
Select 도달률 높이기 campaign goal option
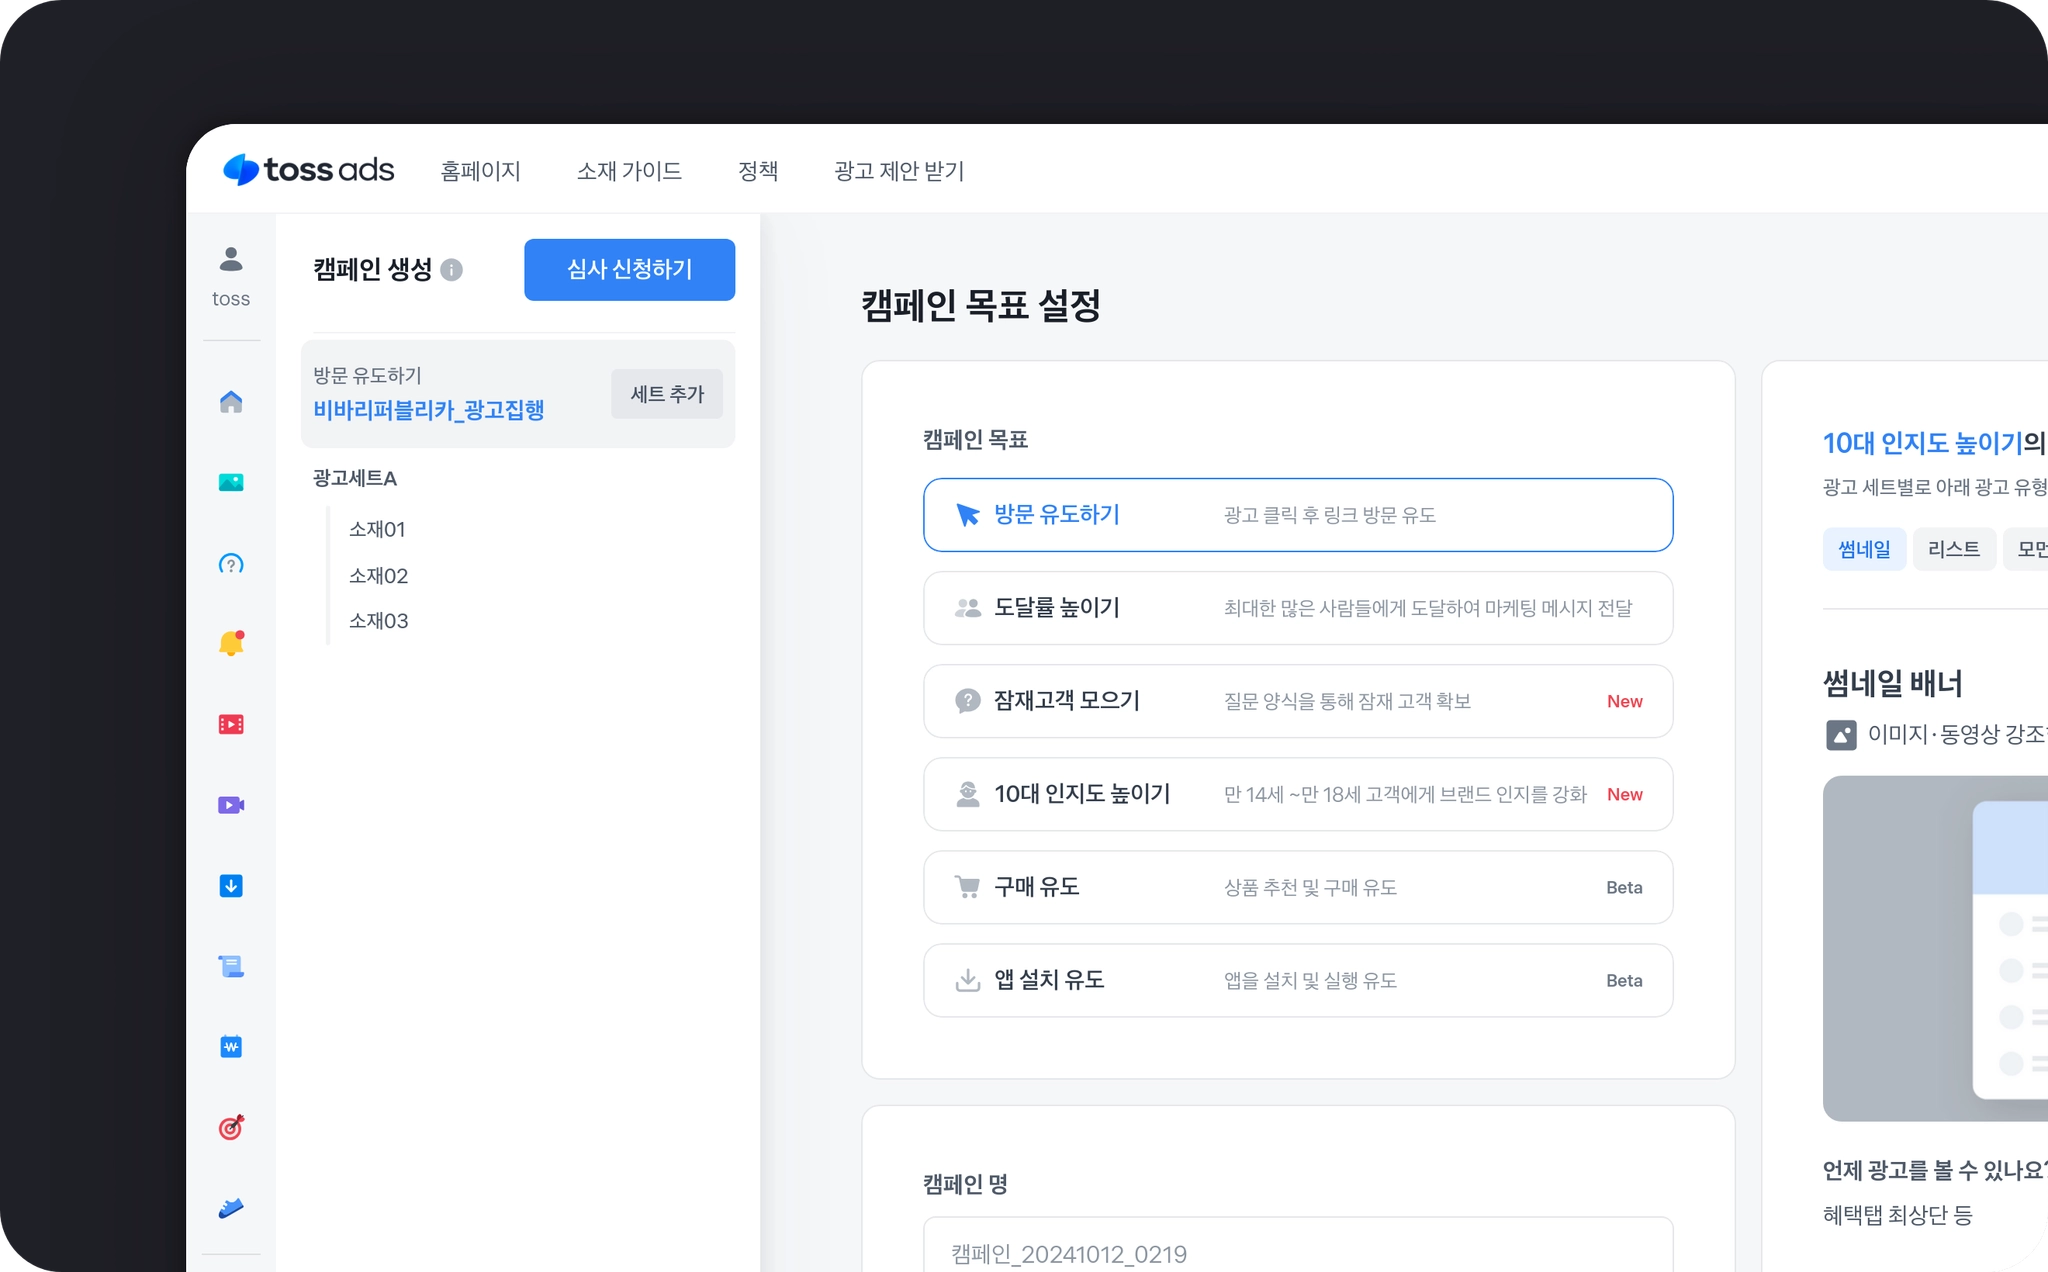[1297, 608]
